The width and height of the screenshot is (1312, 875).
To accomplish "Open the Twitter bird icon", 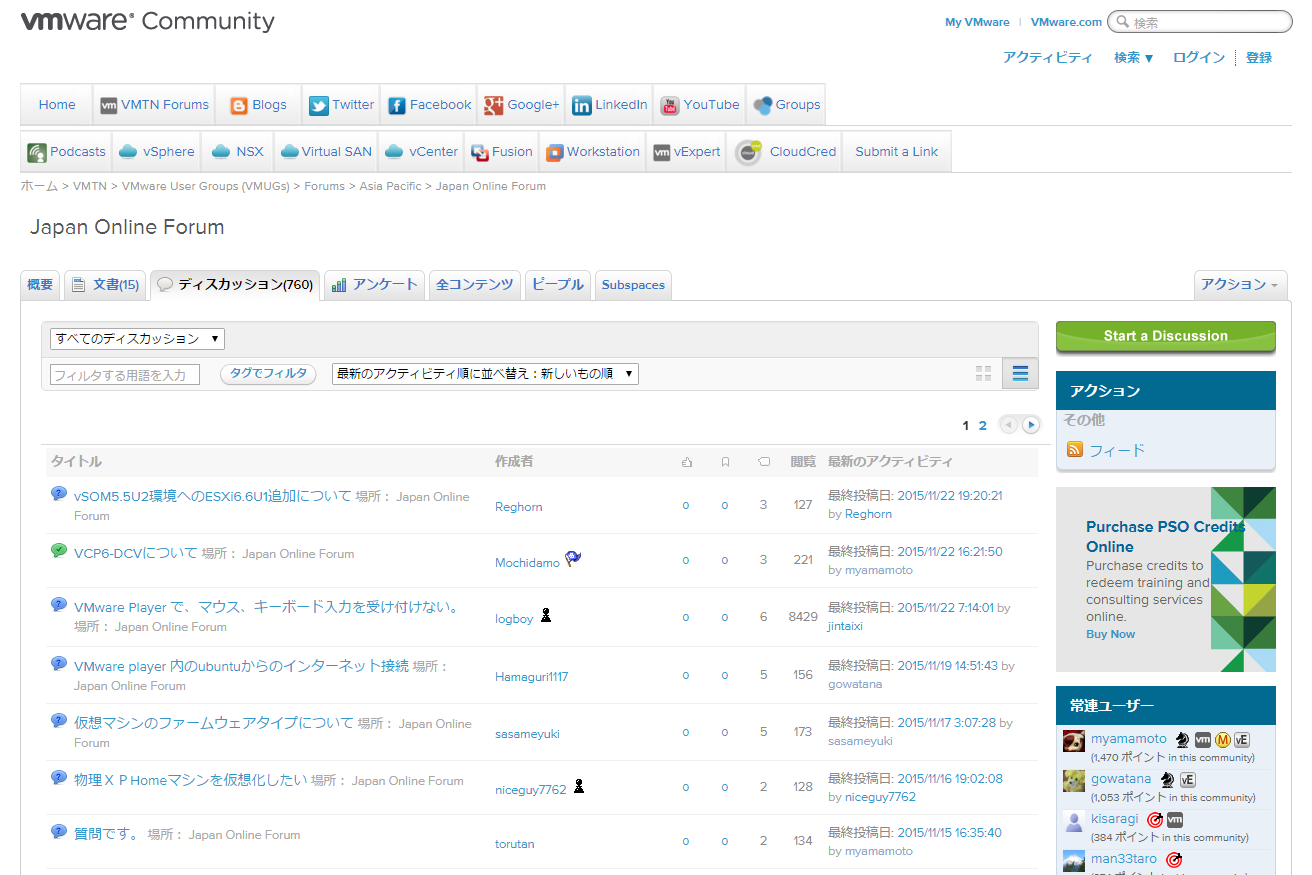I will tap(318, 105).
